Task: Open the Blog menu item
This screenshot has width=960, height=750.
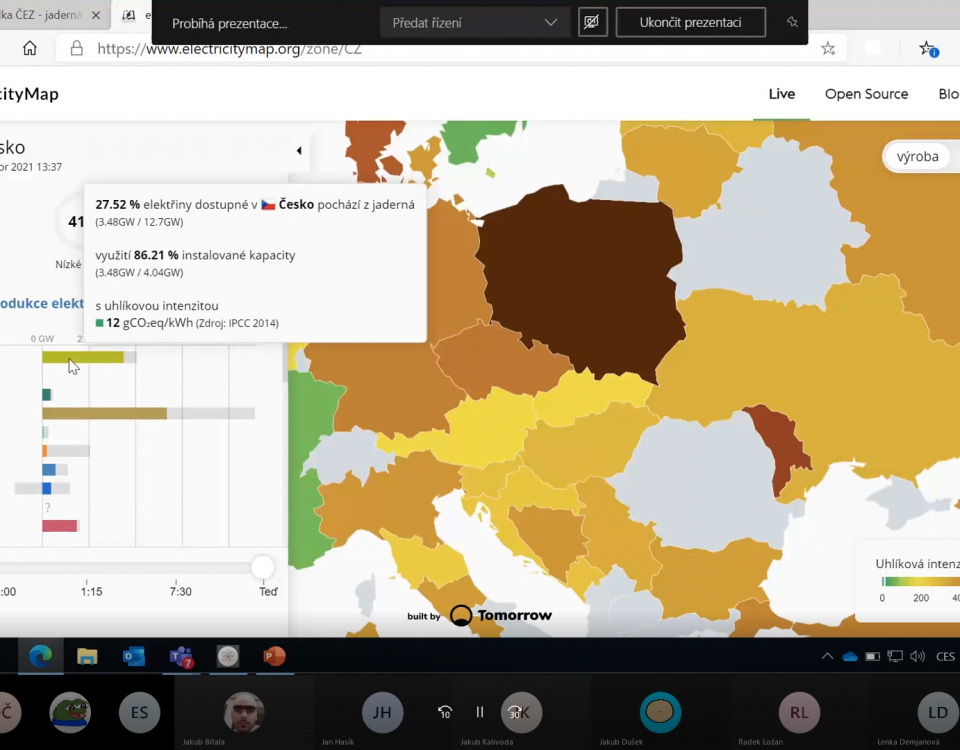Action: pyautogui.click(x=949, y=94)
